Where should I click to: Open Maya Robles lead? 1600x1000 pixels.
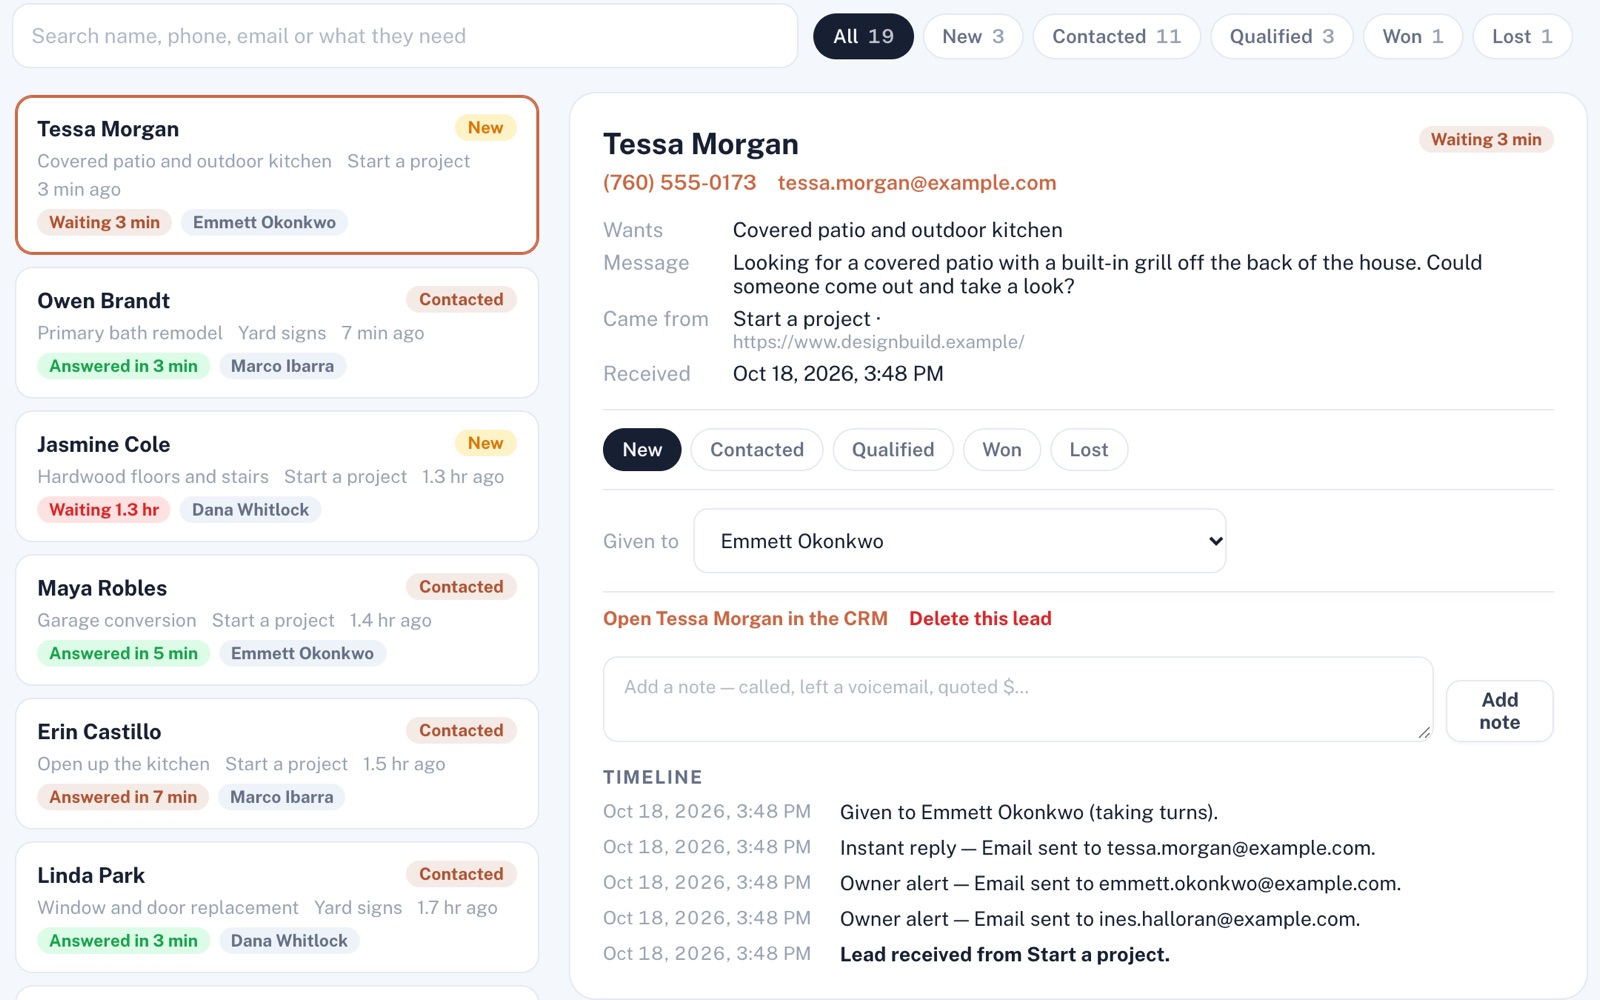point(277,620)
